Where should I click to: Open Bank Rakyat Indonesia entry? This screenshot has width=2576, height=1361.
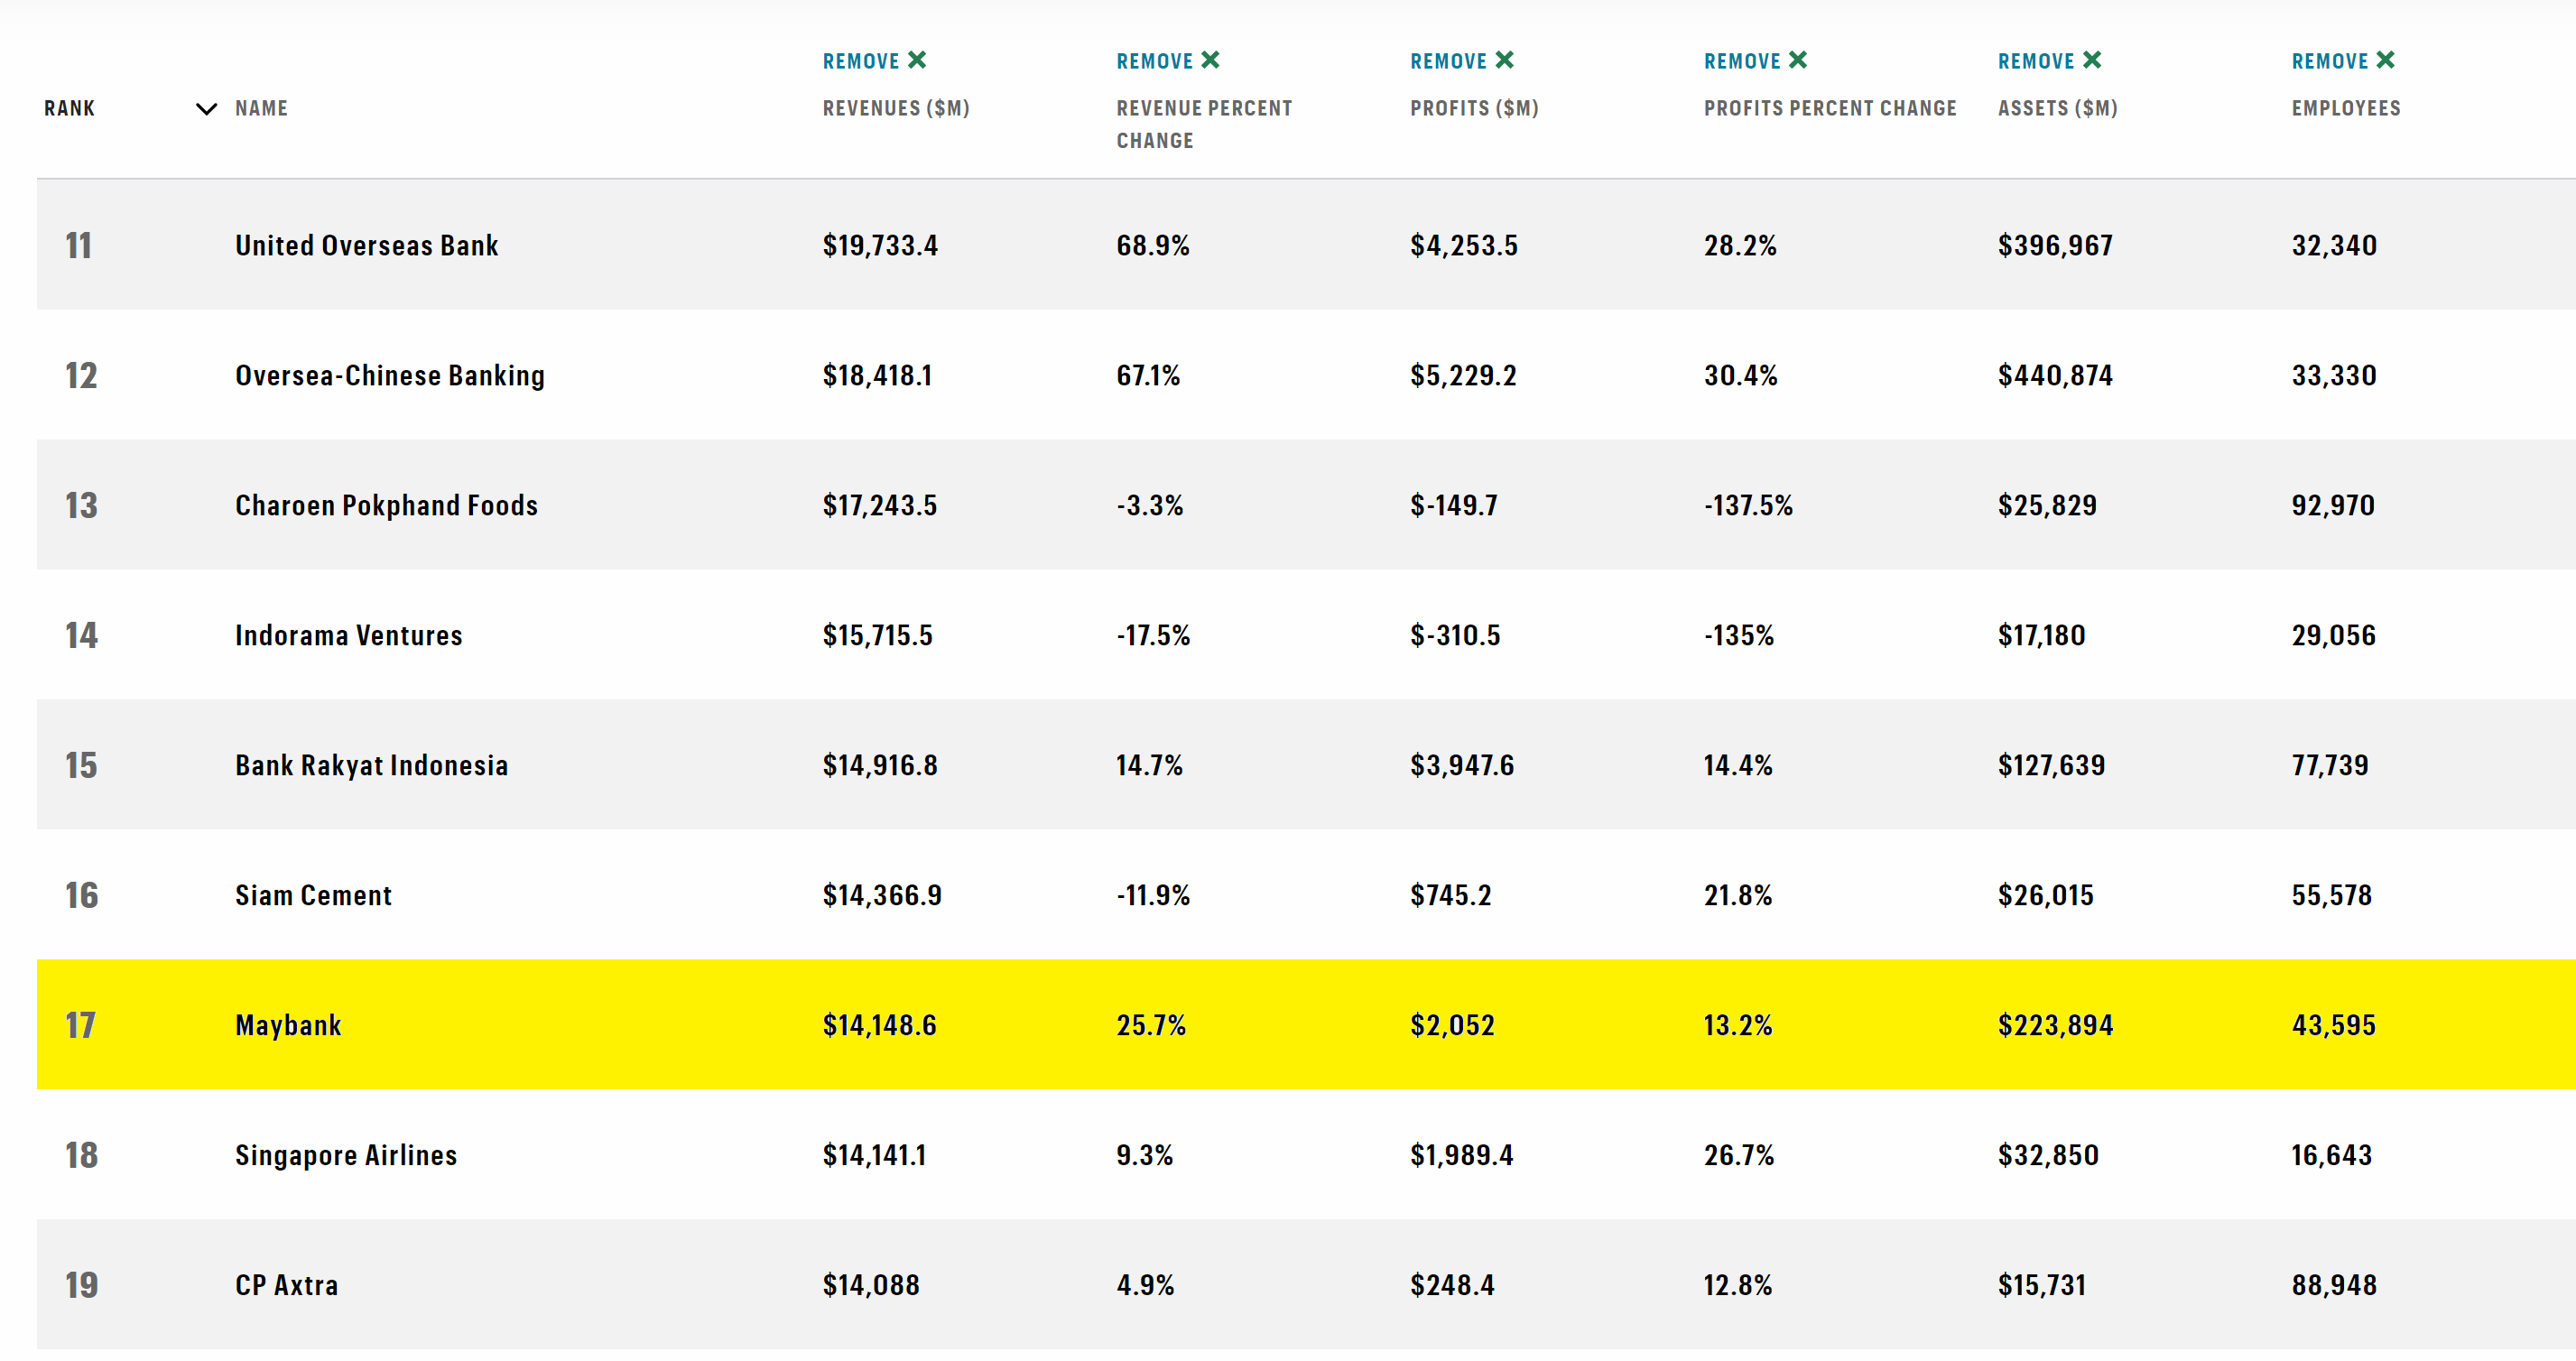point(371,765)
